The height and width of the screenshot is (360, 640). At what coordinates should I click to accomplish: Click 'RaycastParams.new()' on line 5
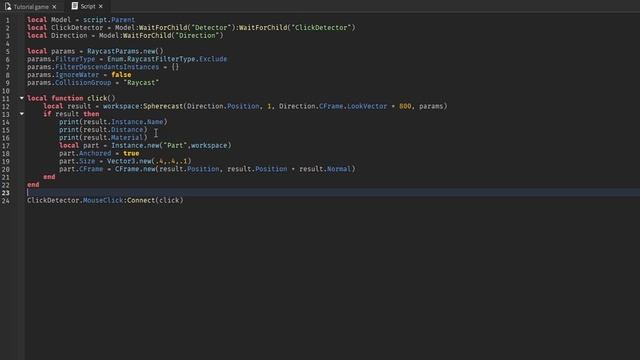(x=125, y=51)
